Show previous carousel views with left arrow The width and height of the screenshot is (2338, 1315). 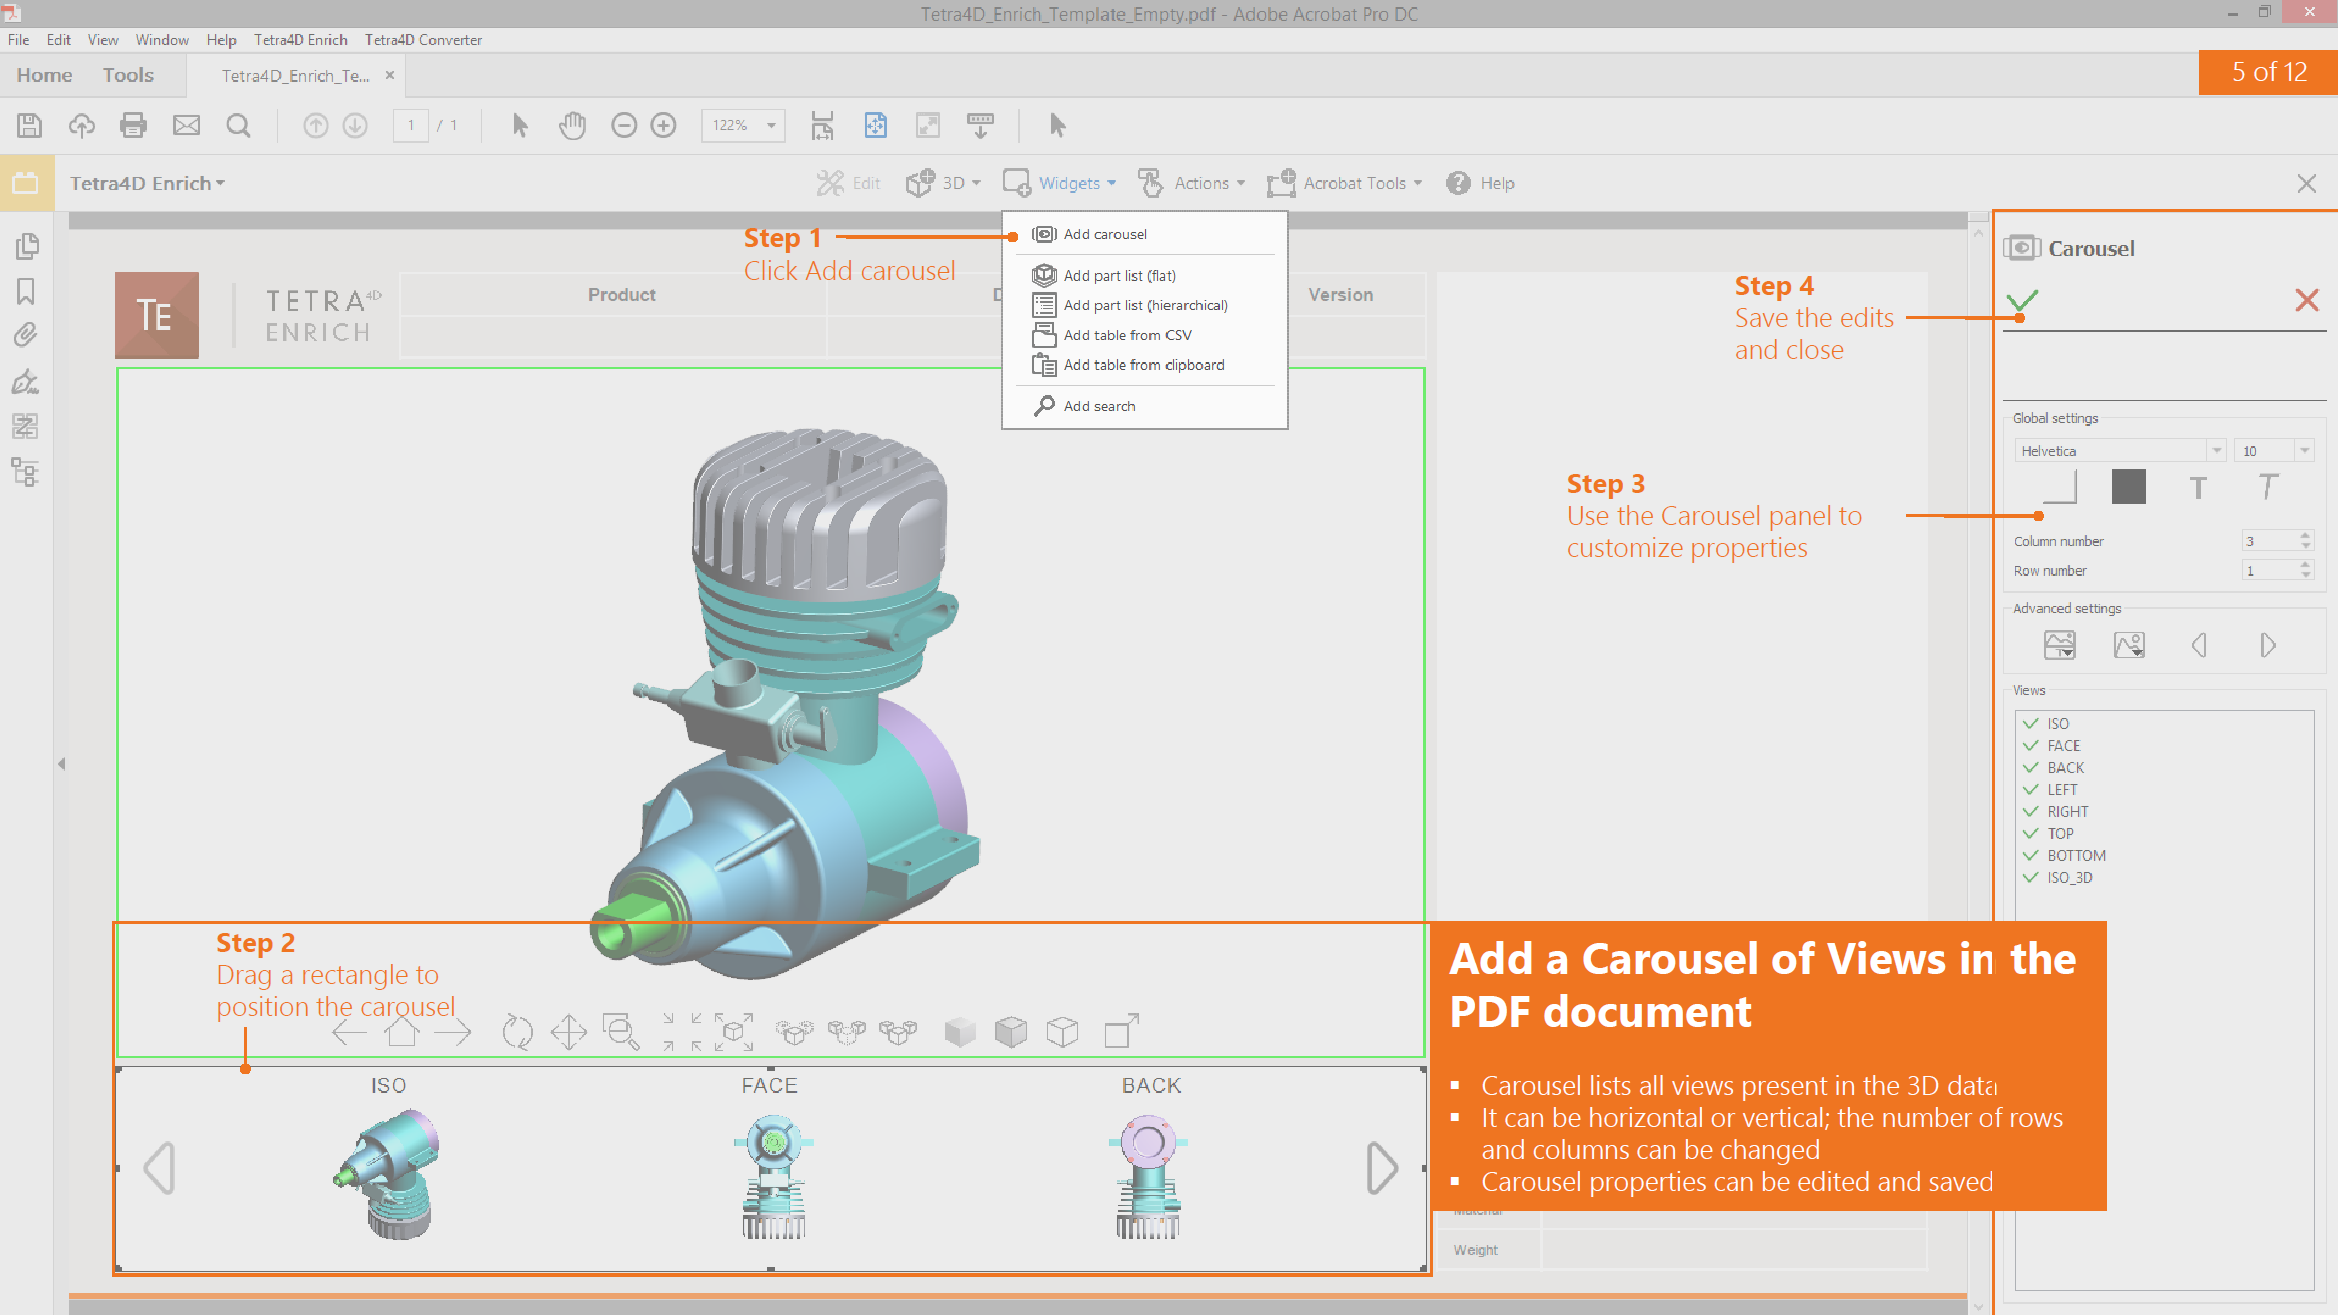pos(160,1168)
